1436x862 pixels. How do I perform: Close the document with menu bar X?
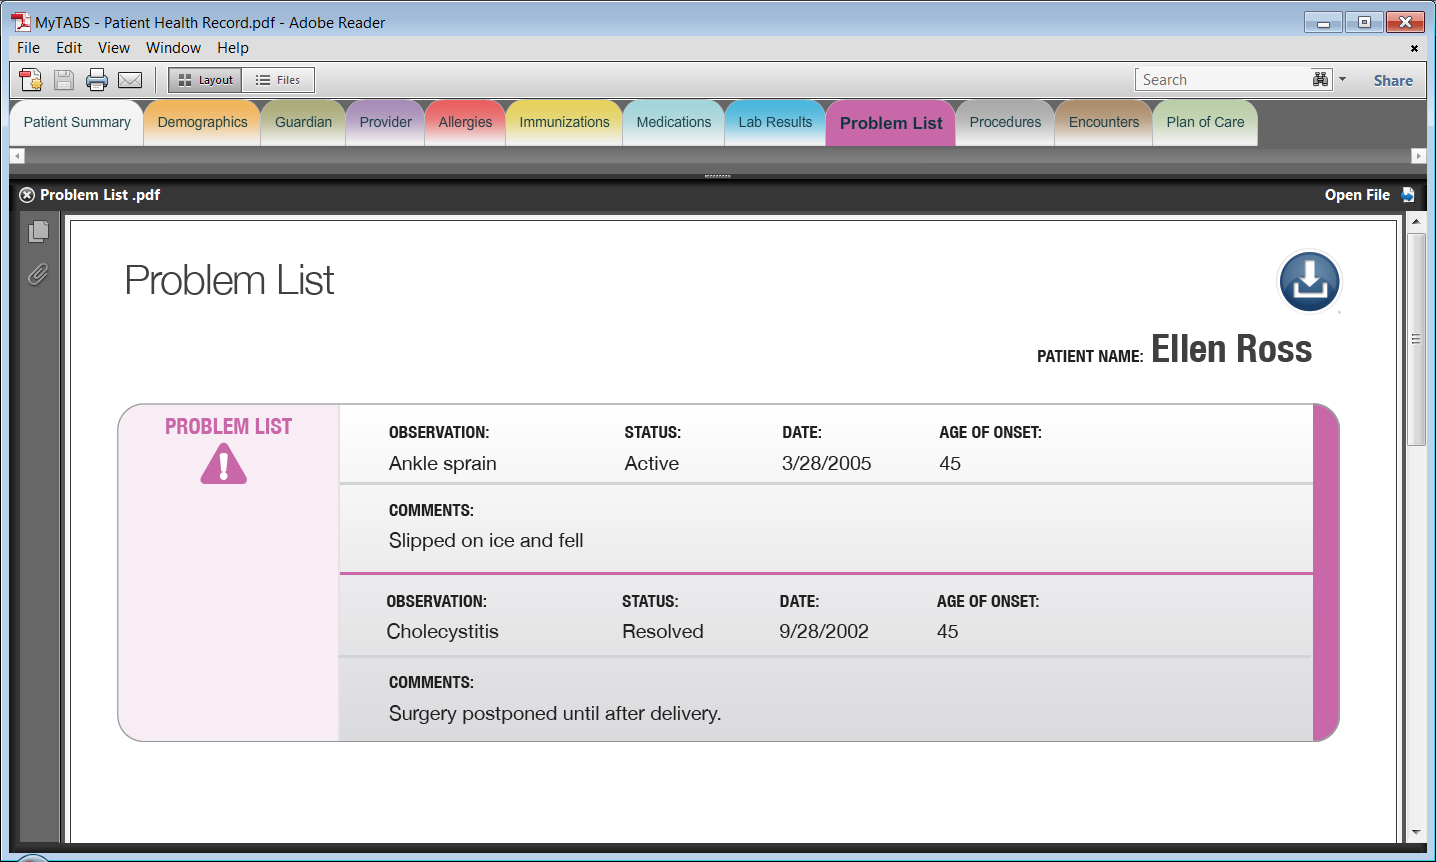click(1414, 48)
